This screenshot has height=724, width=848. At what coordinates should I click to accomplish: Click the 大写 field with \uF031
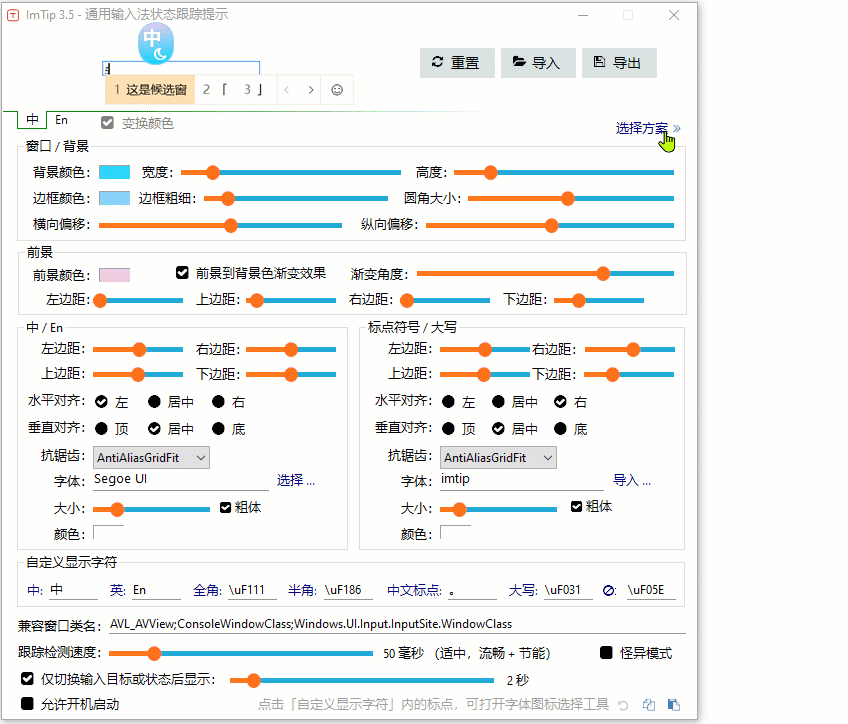tap(568, 590)
